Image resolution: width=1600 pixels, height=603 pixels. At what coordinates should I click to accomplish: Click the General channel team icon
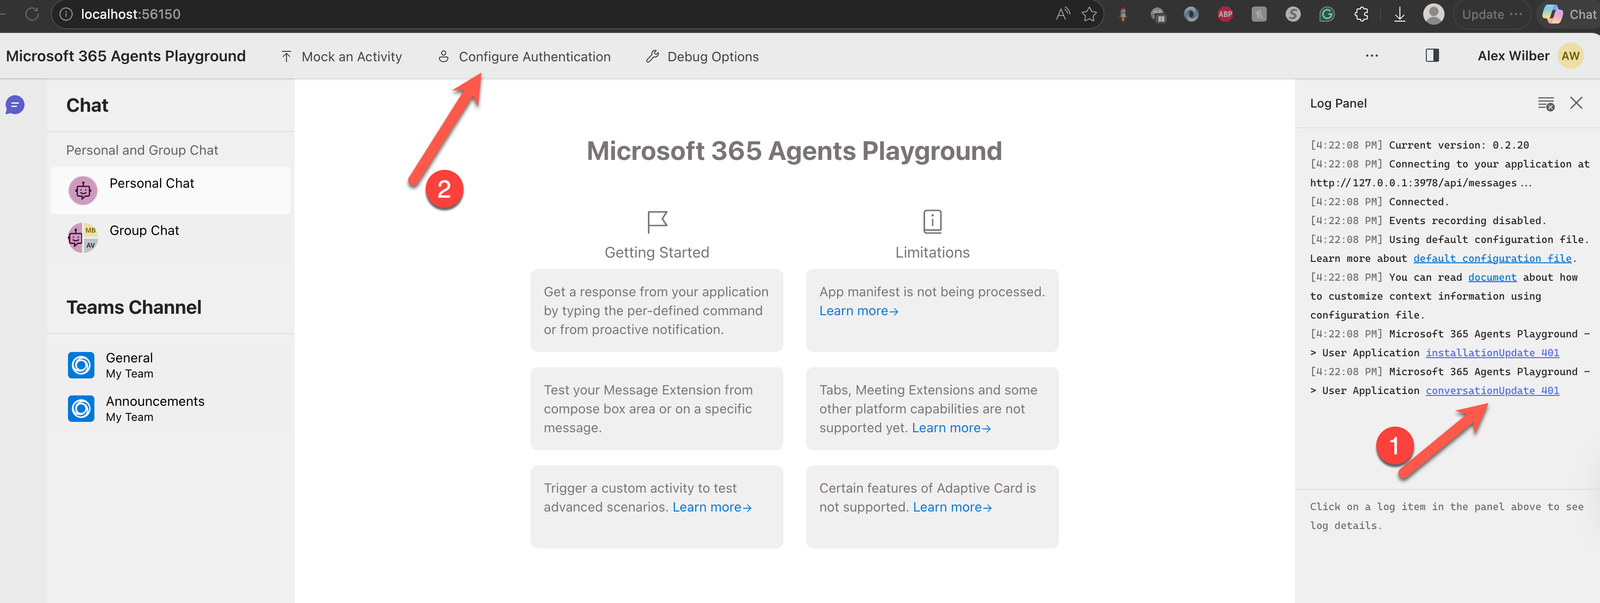[81, 365]
